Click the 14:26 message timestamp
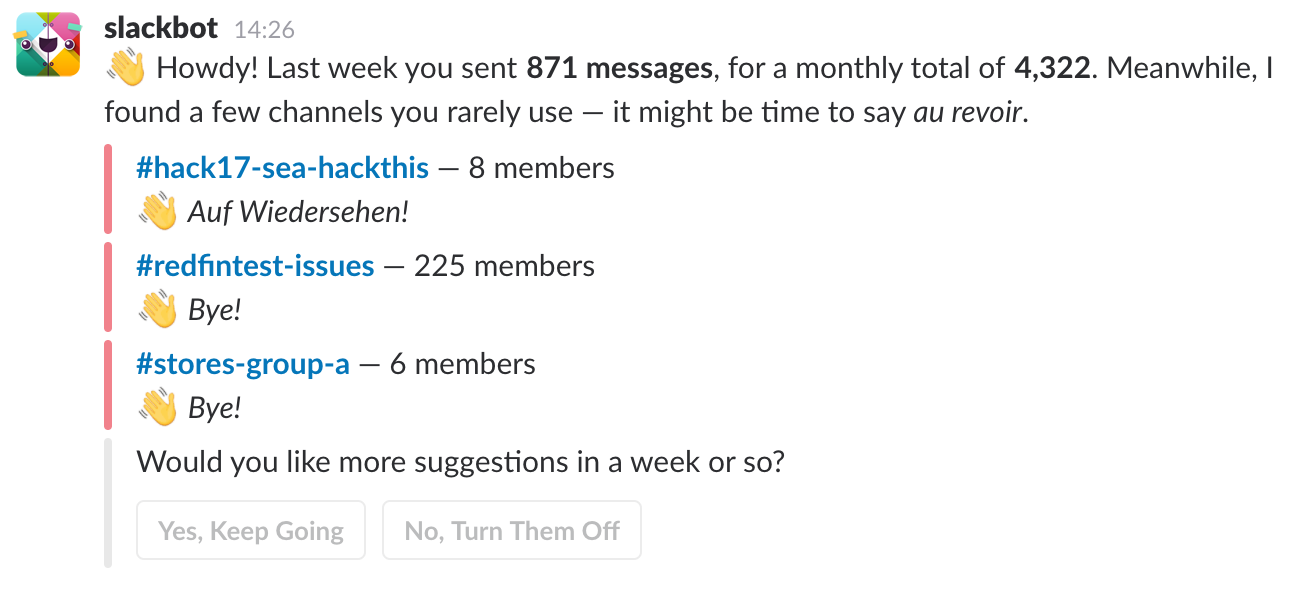 [x=264, y=30]
